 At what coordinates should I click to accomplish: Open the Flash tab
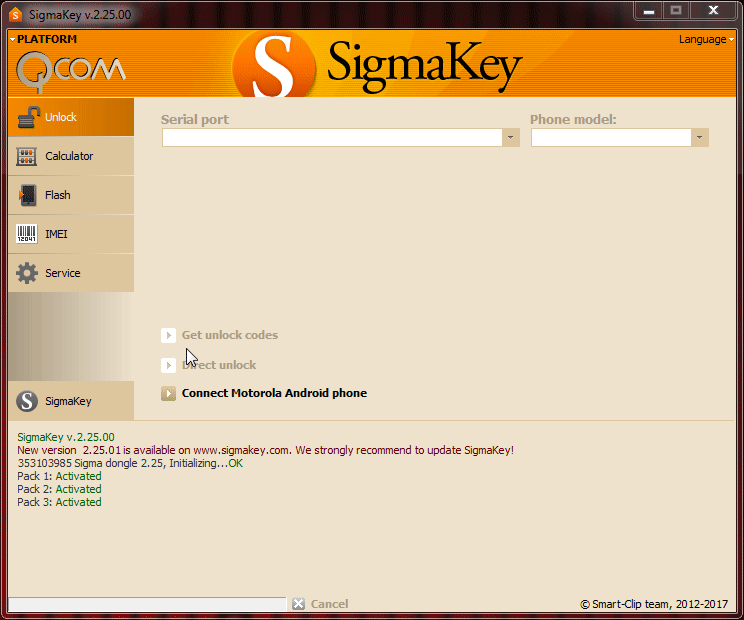71,195
